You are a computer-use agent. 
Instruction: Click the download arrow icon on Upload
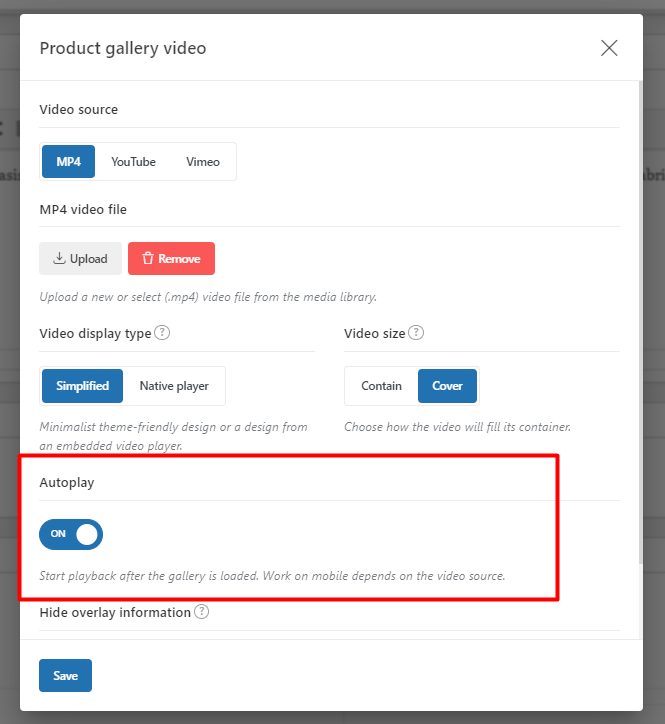point(59,258)
